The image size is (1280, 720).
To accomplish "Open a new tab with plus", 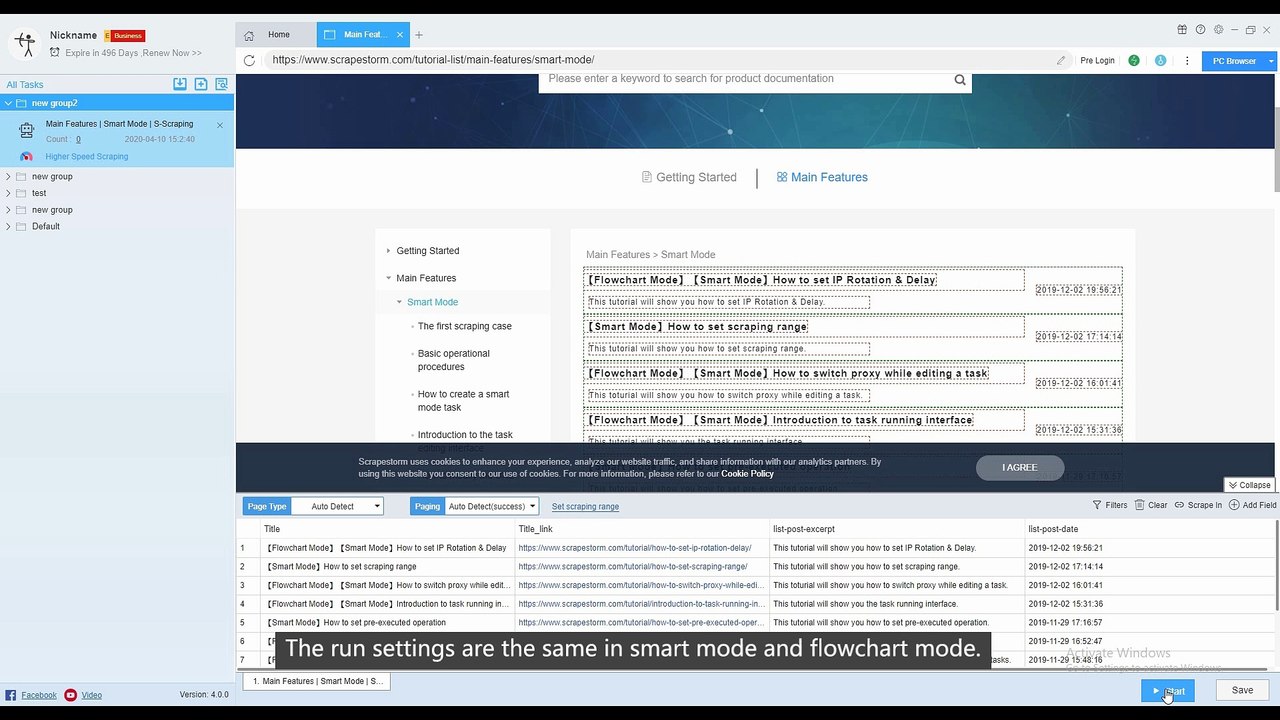I will click(x=419, y=35).
